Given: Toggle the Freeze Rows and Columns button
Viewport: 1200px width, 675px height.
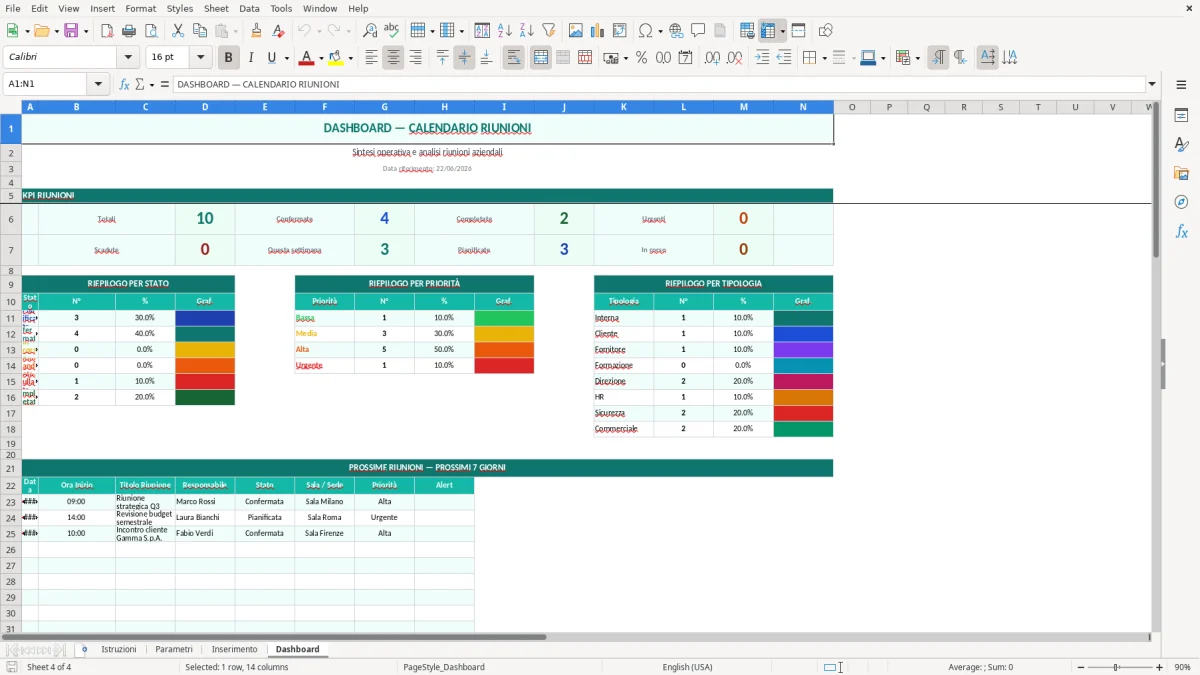Looking at the screenshot, I should coord(768,31).
